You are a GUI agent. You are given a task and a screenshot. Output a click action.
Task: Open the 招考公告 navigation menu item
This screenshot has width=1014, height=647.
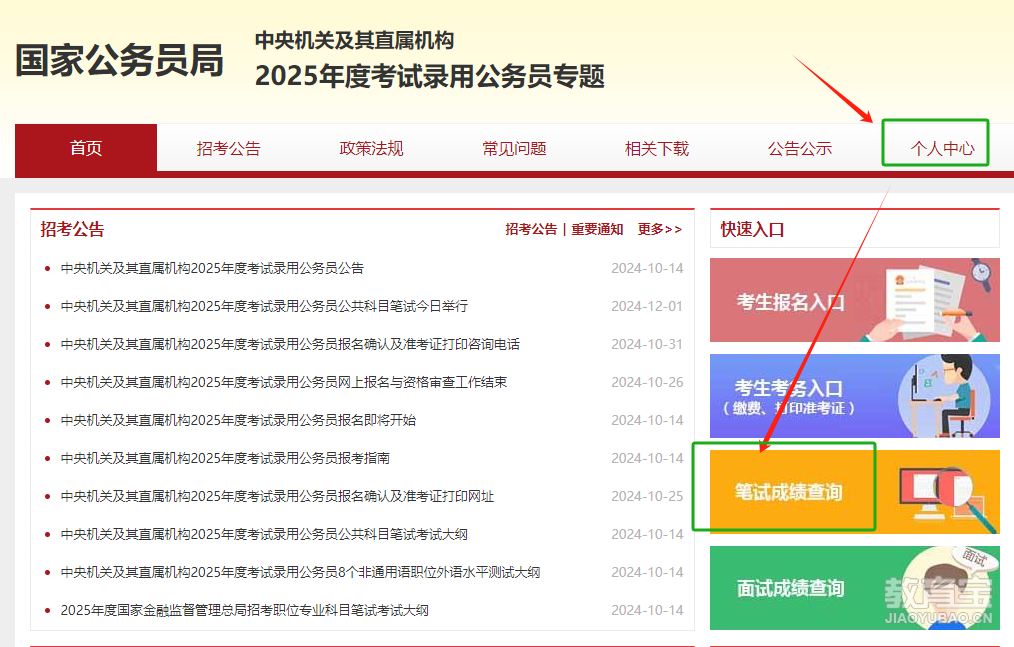[x=229, y=148]
